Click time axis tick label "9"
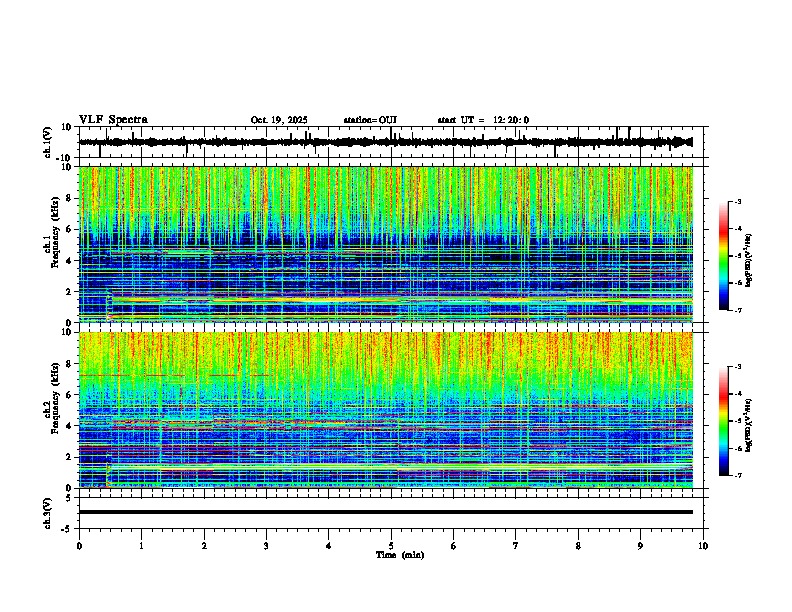 [x=640, y=546]
